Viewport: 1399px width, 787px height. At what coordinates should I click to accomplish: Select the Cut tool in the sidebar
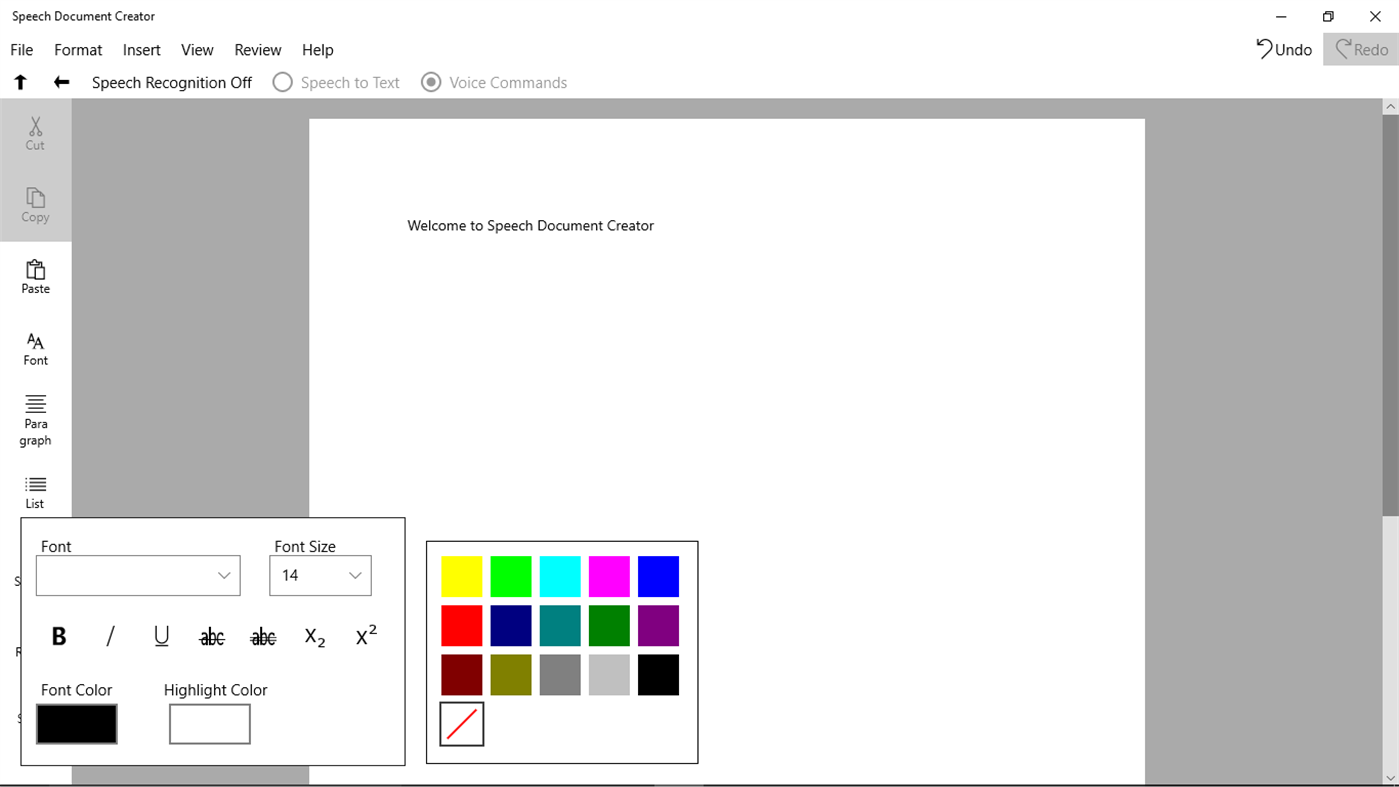[35, 135]
